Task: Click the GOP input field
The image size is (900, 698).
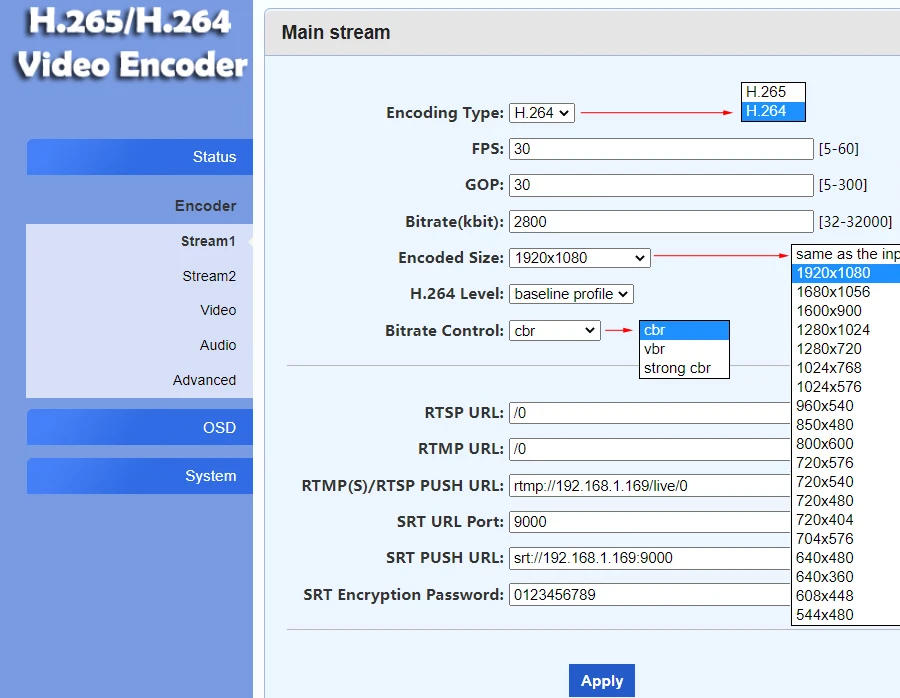Action: click(x=660, y=186)
